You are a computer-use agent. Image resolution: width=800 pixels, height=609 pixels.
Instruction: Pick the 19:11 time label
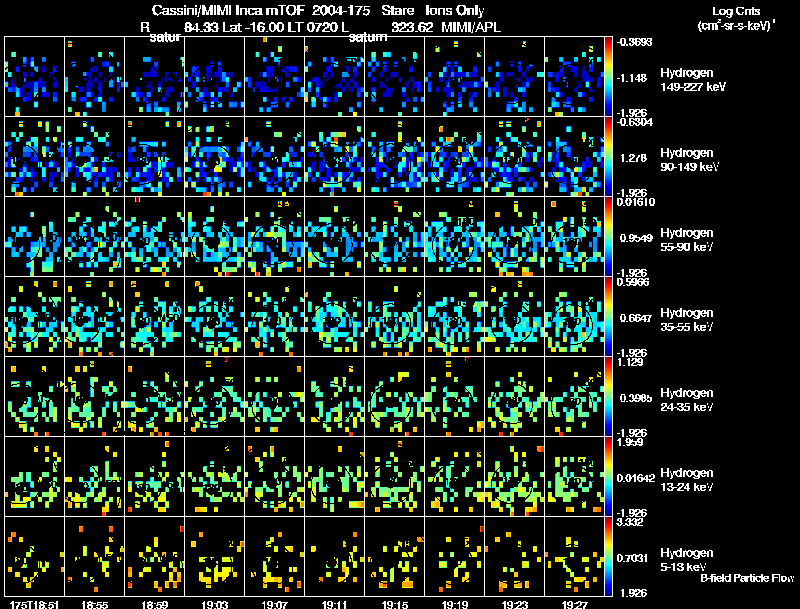pyautogui.click(x=335, y=605)
